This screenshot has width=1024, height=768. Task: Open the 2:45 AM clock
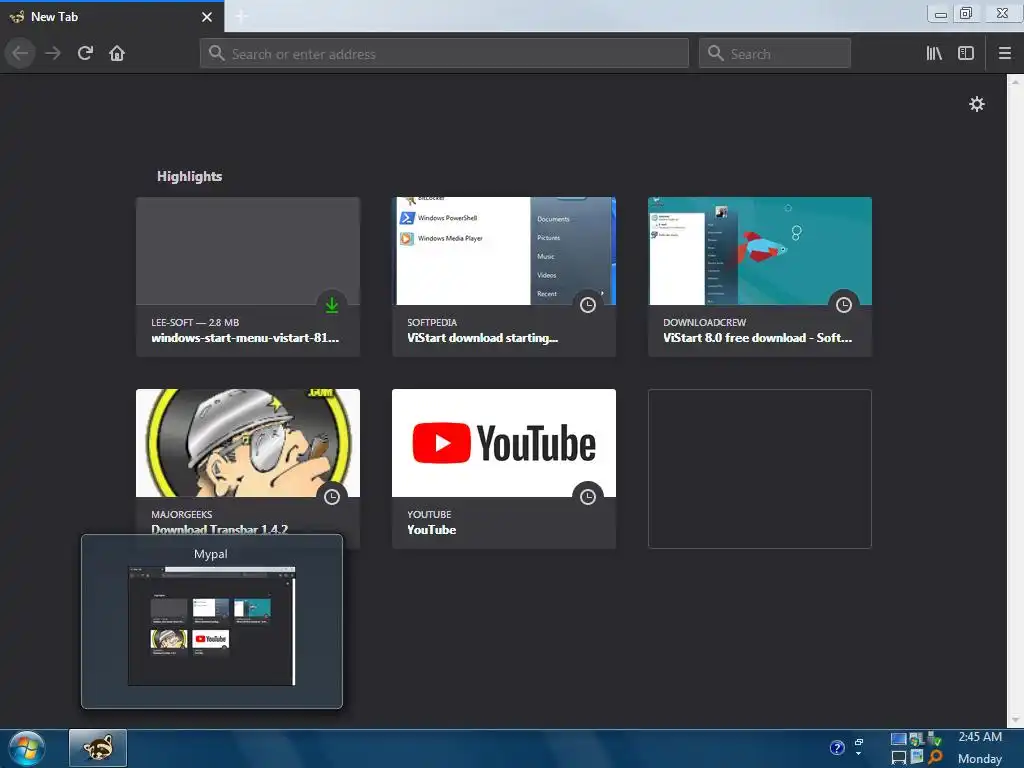[980, 737]
